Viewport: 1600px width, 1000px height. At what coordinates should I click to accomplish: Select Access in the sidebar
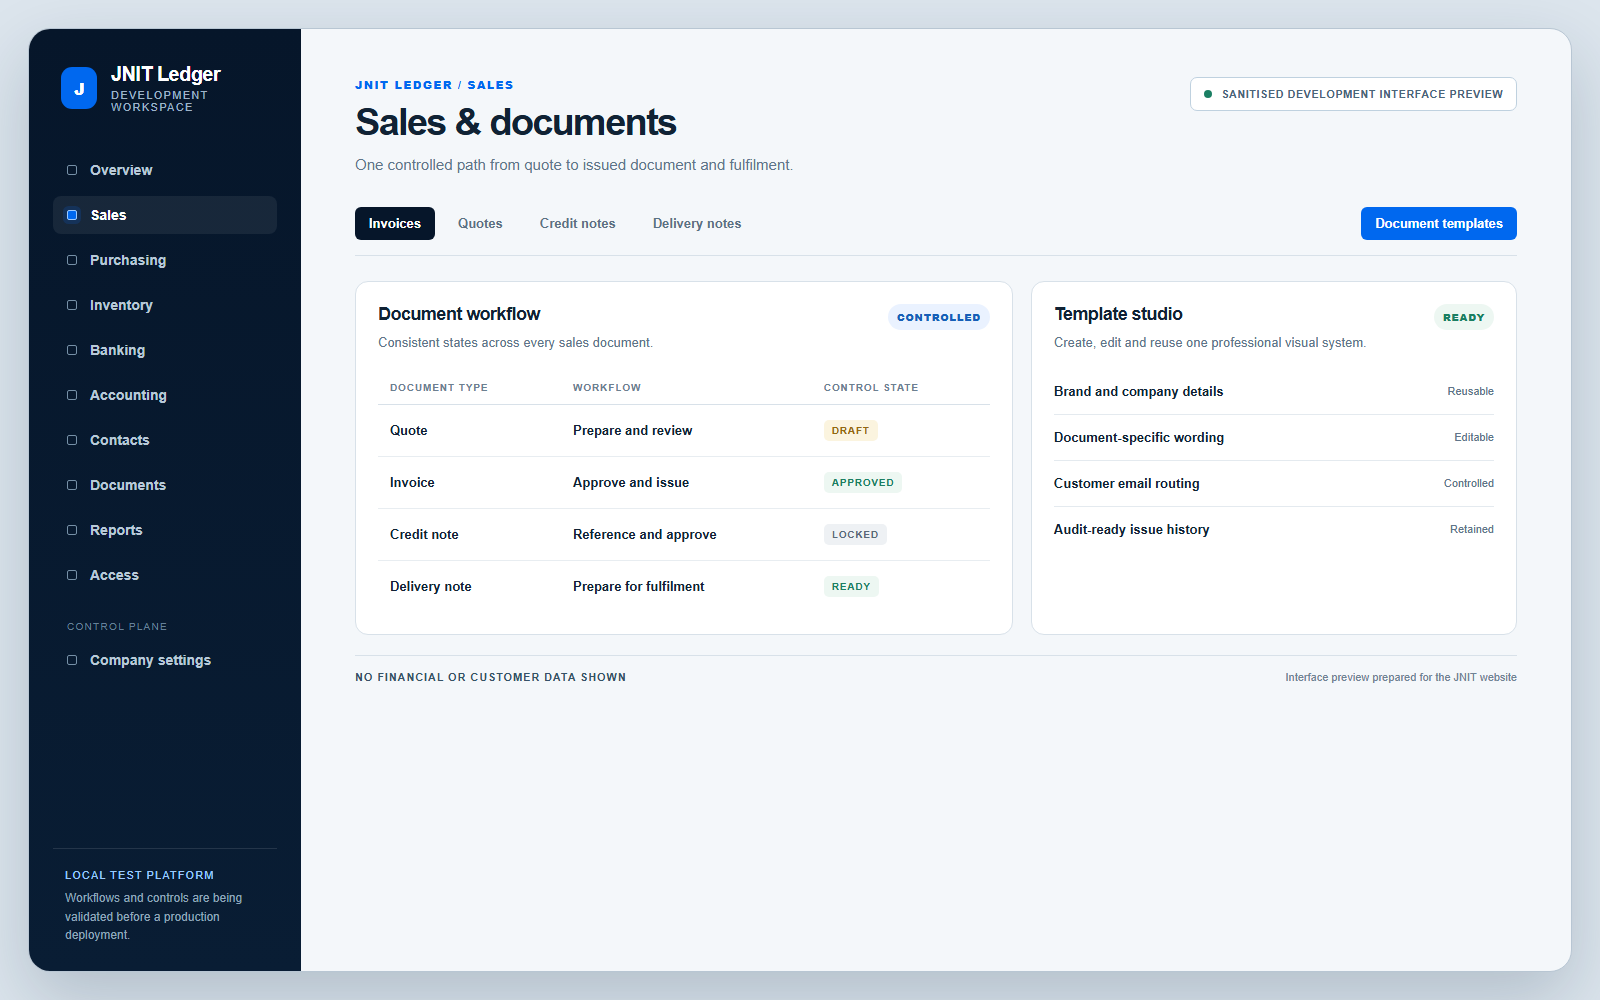(x=165, y=575)
